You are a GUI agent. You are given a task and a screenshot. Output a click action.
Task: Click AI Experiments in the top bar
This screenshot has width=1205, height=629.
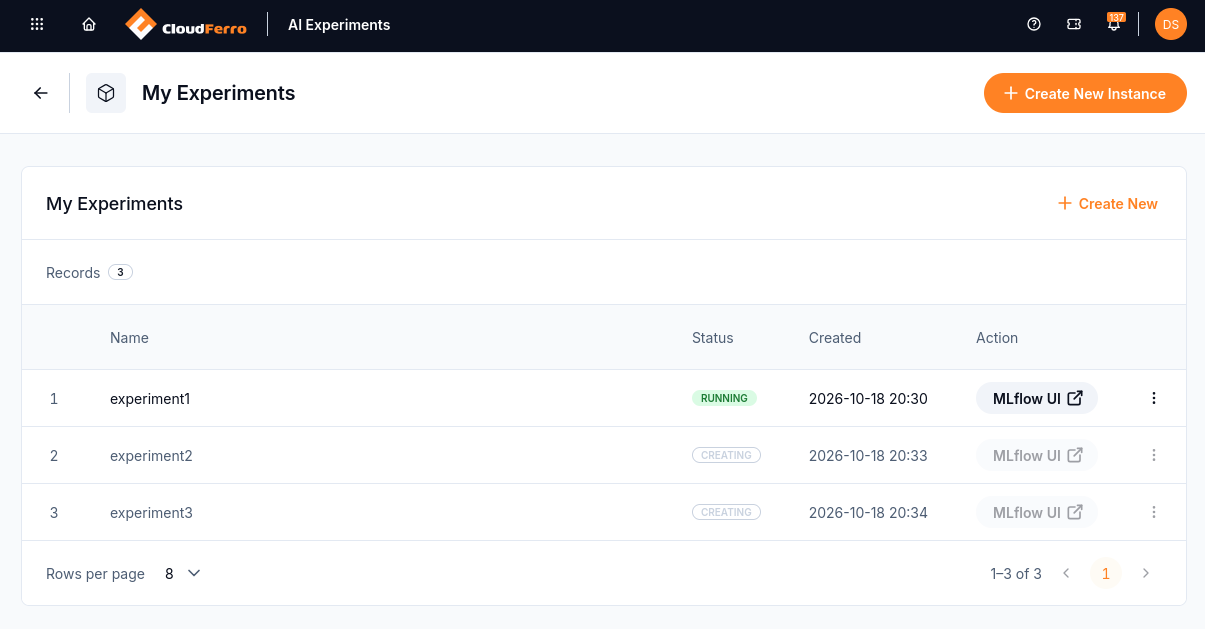click(339, 25)
